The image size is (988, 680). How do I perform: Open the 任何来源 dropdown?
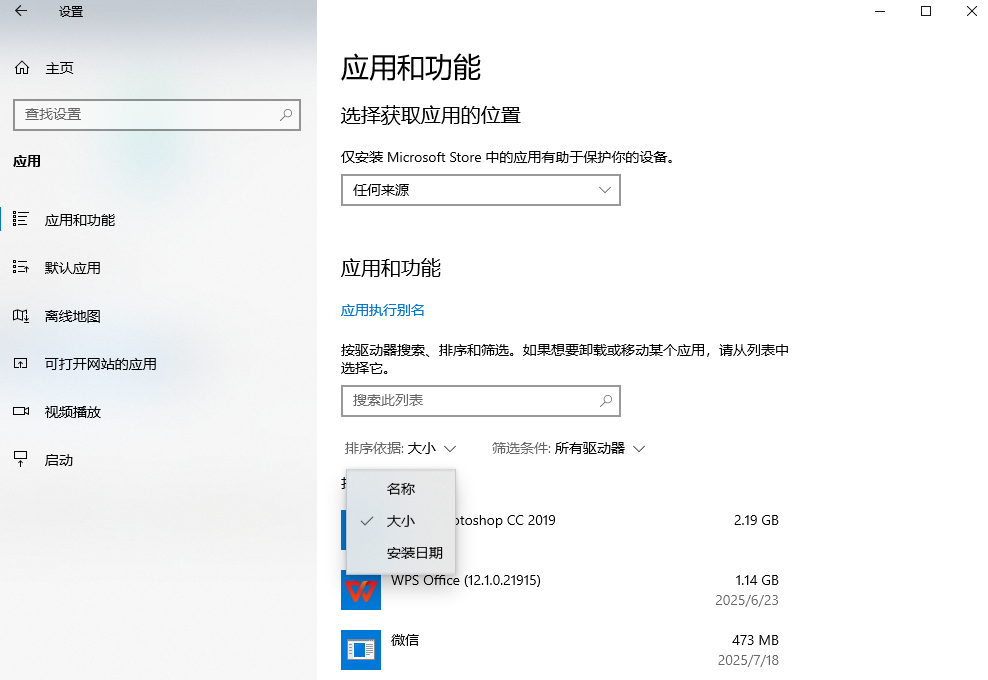click(x=481, y=190)
